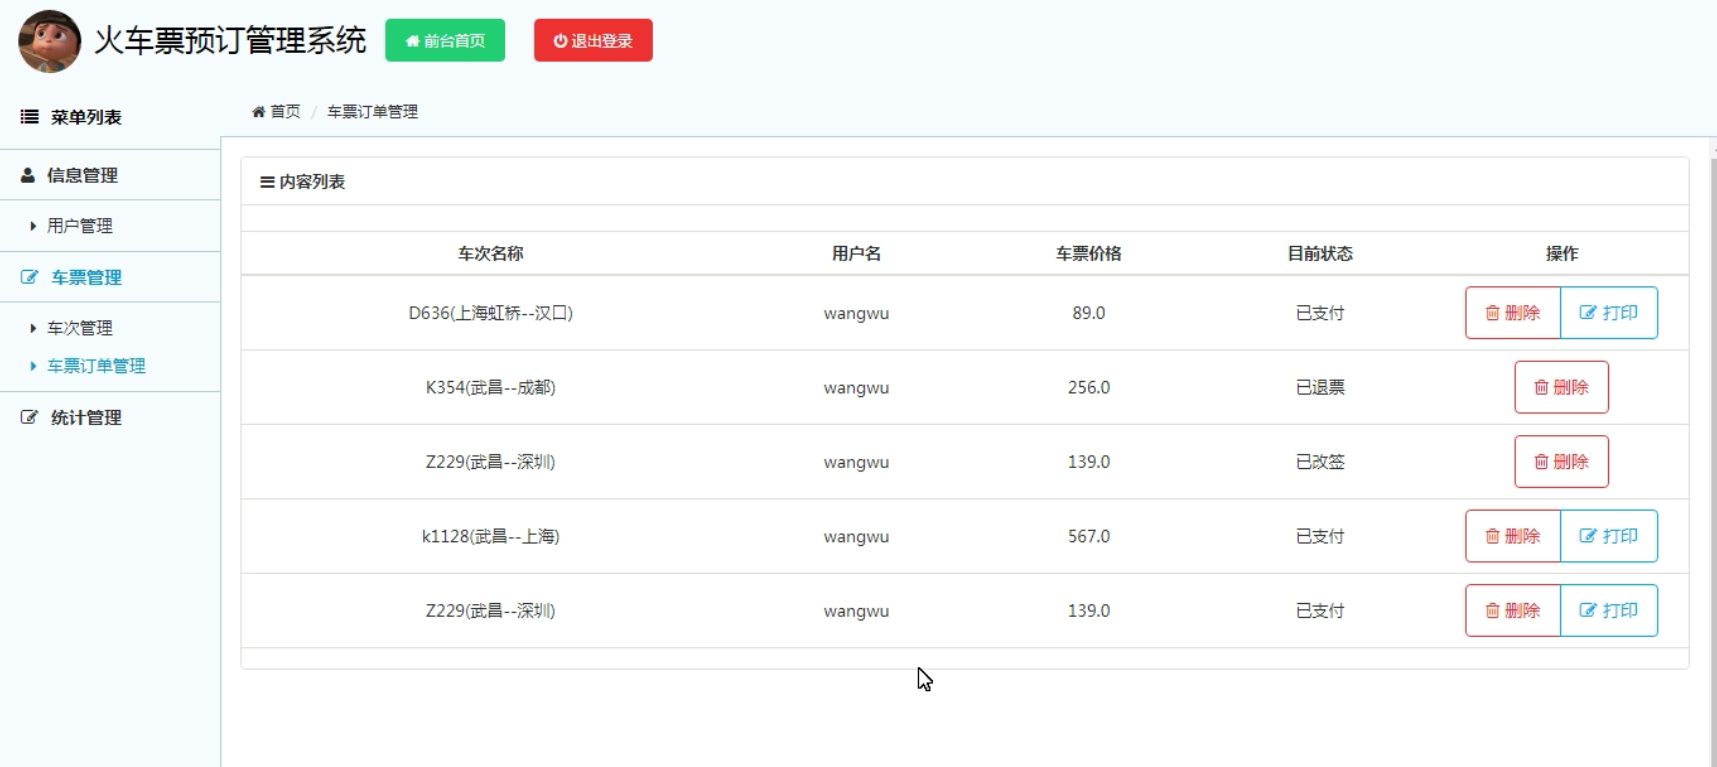Delete the k1128 武昌--上海 order
Image resolution: width=1717 pixels, height=767 pixels.
point(1512,536)
